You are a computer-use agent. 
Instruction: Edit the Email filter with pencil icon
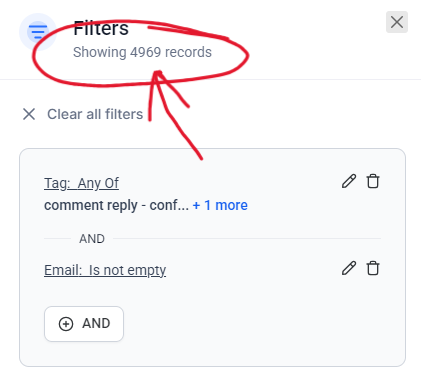point(349,268)
